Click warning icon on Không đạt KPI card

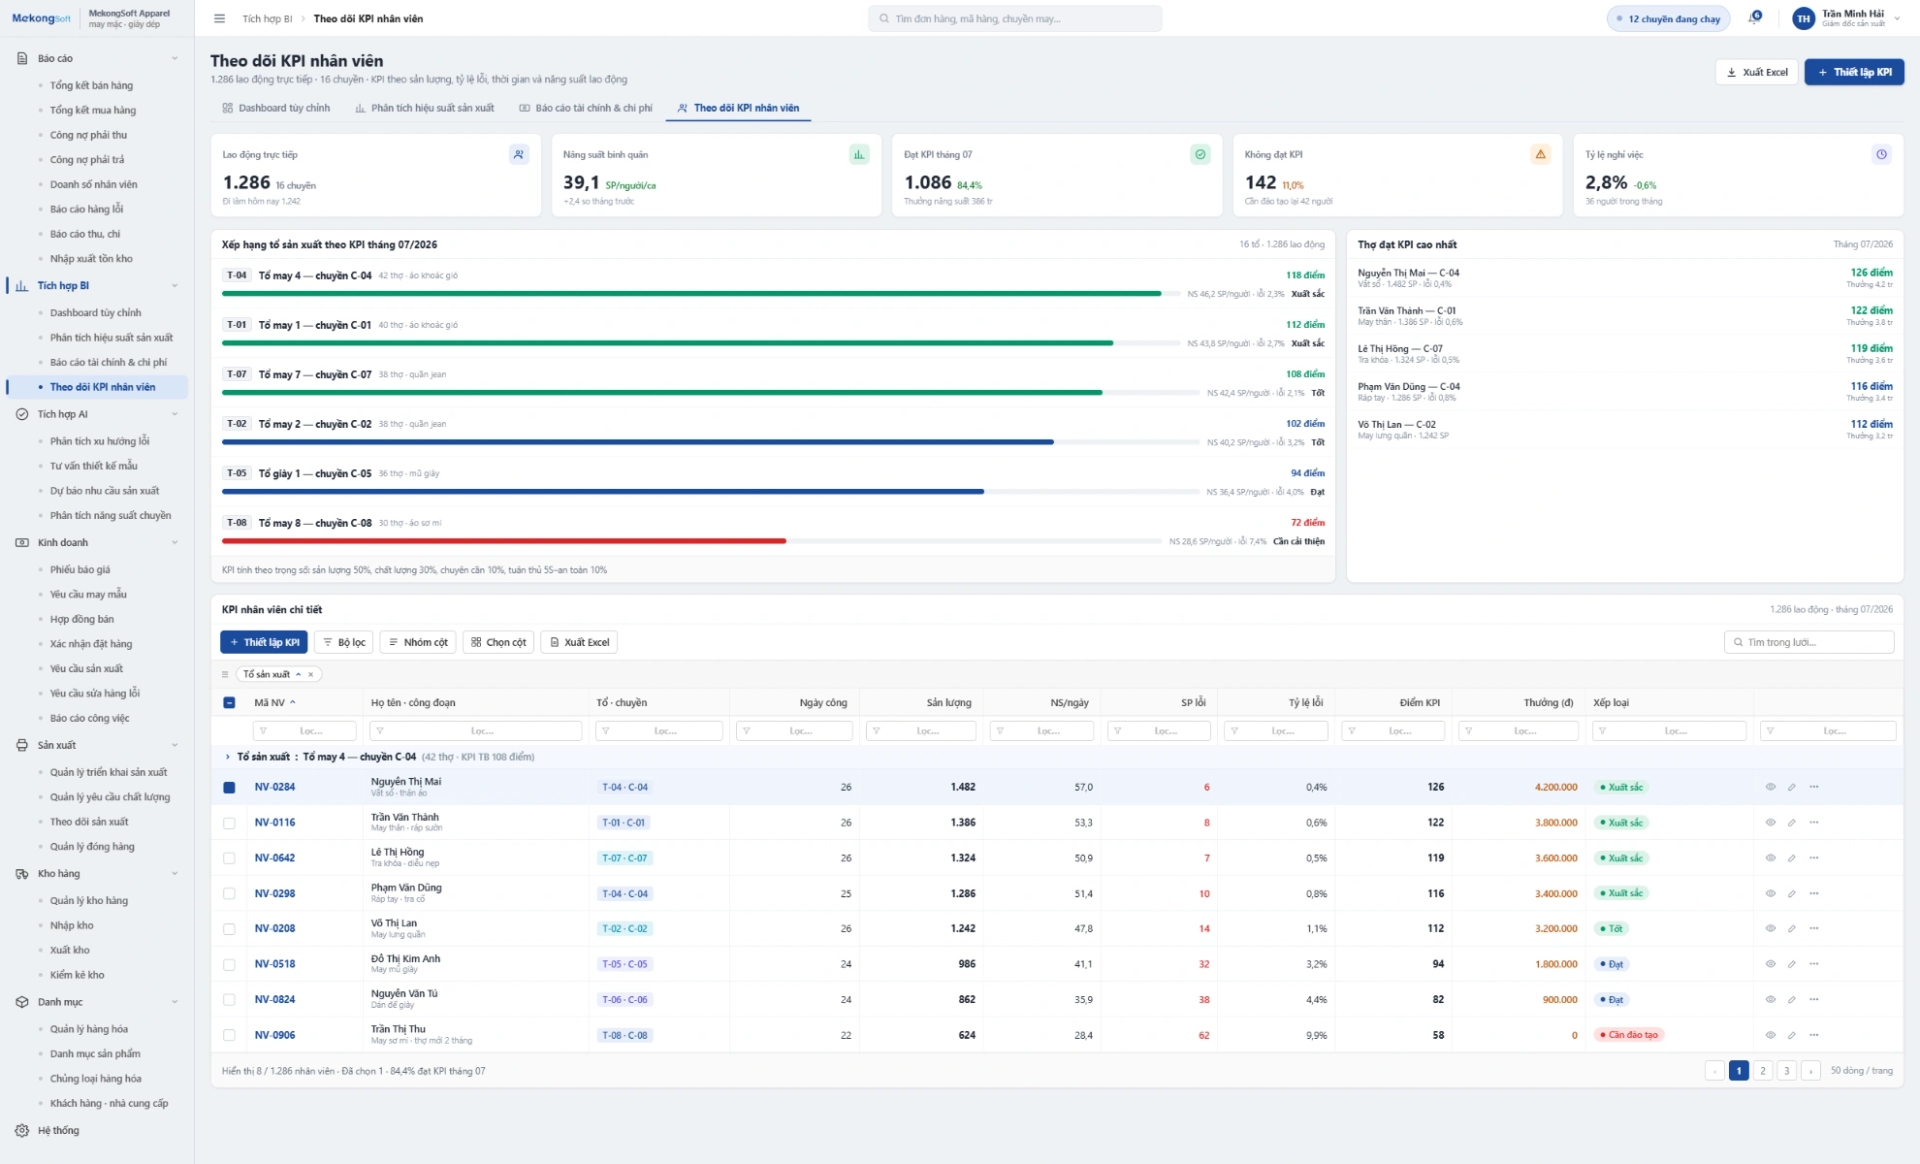point(1540,154)
